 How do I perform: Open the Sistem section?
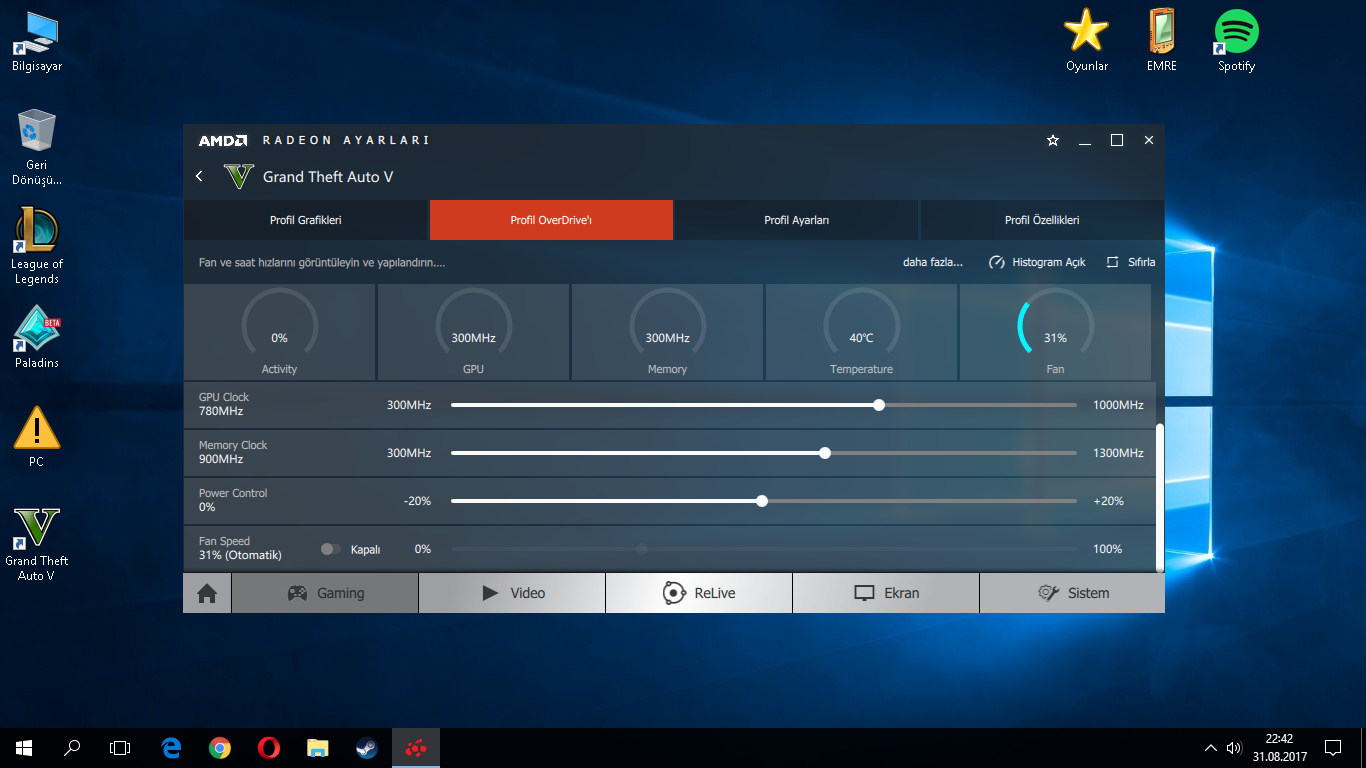[1072, 593]
